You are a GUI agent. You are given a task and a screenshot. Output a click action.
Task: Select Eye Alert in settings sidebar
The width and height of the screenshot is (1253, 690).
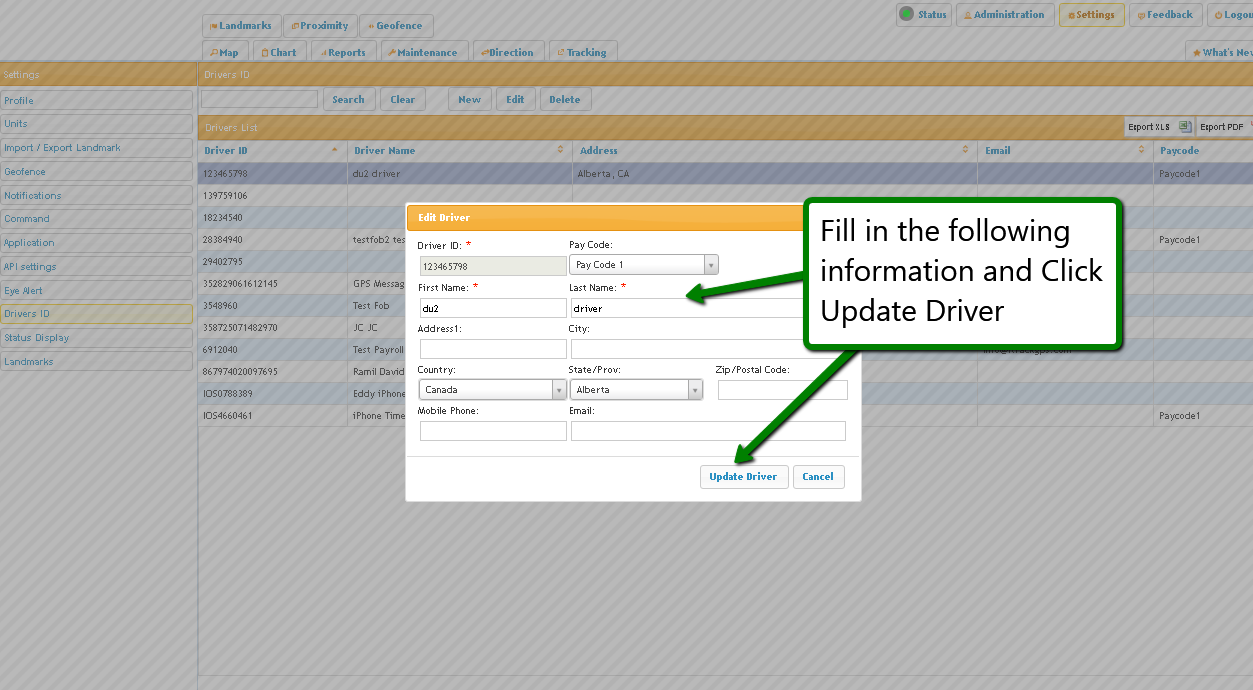pos(96,290)
